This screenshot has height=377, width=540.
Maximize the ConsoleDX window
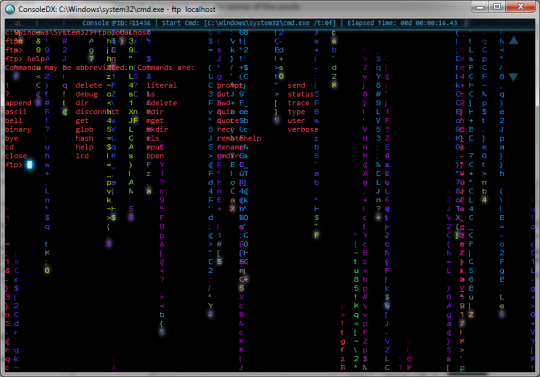tap(497, 7)
